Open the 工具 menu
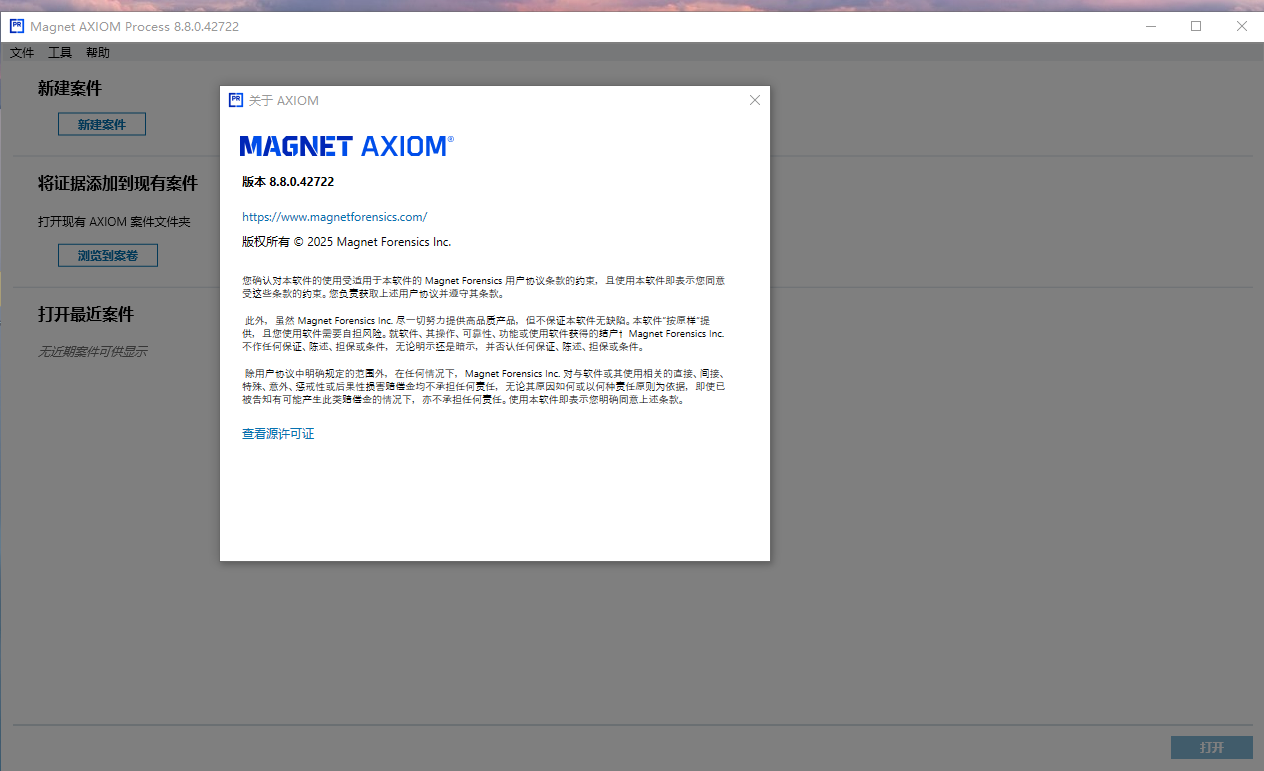This screenshot has width=1264, height=771. 60,53
